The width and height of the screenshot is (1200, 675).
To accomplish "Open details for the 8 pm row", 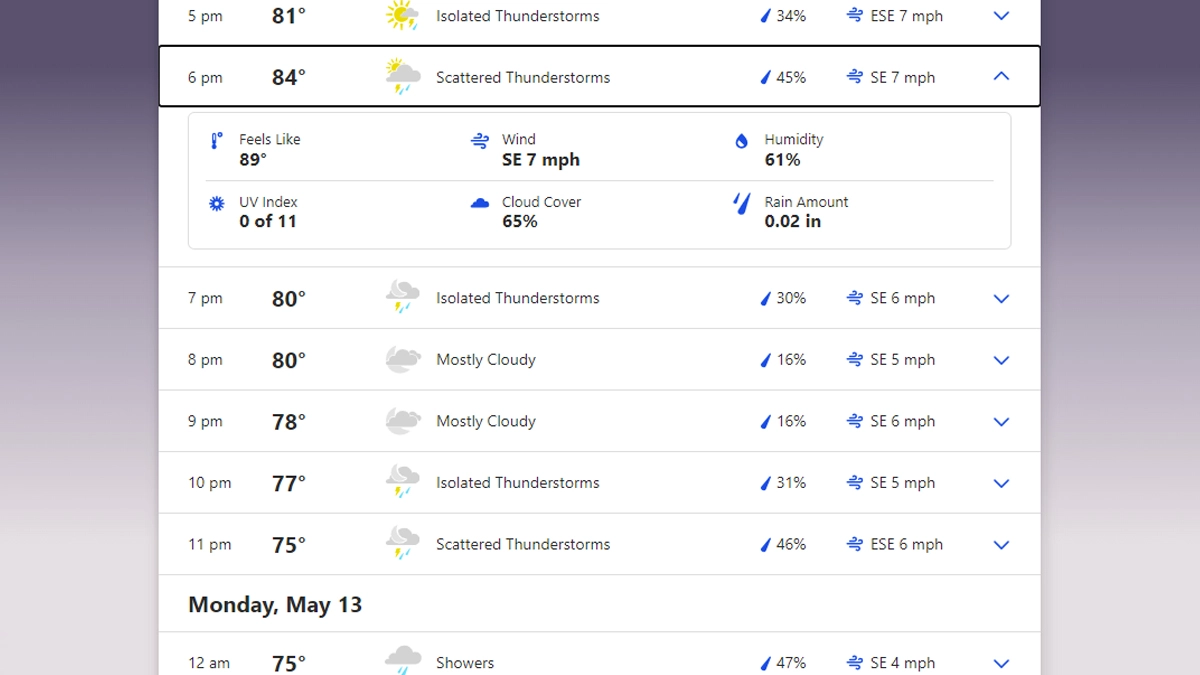I will (x=1001, y=360).
